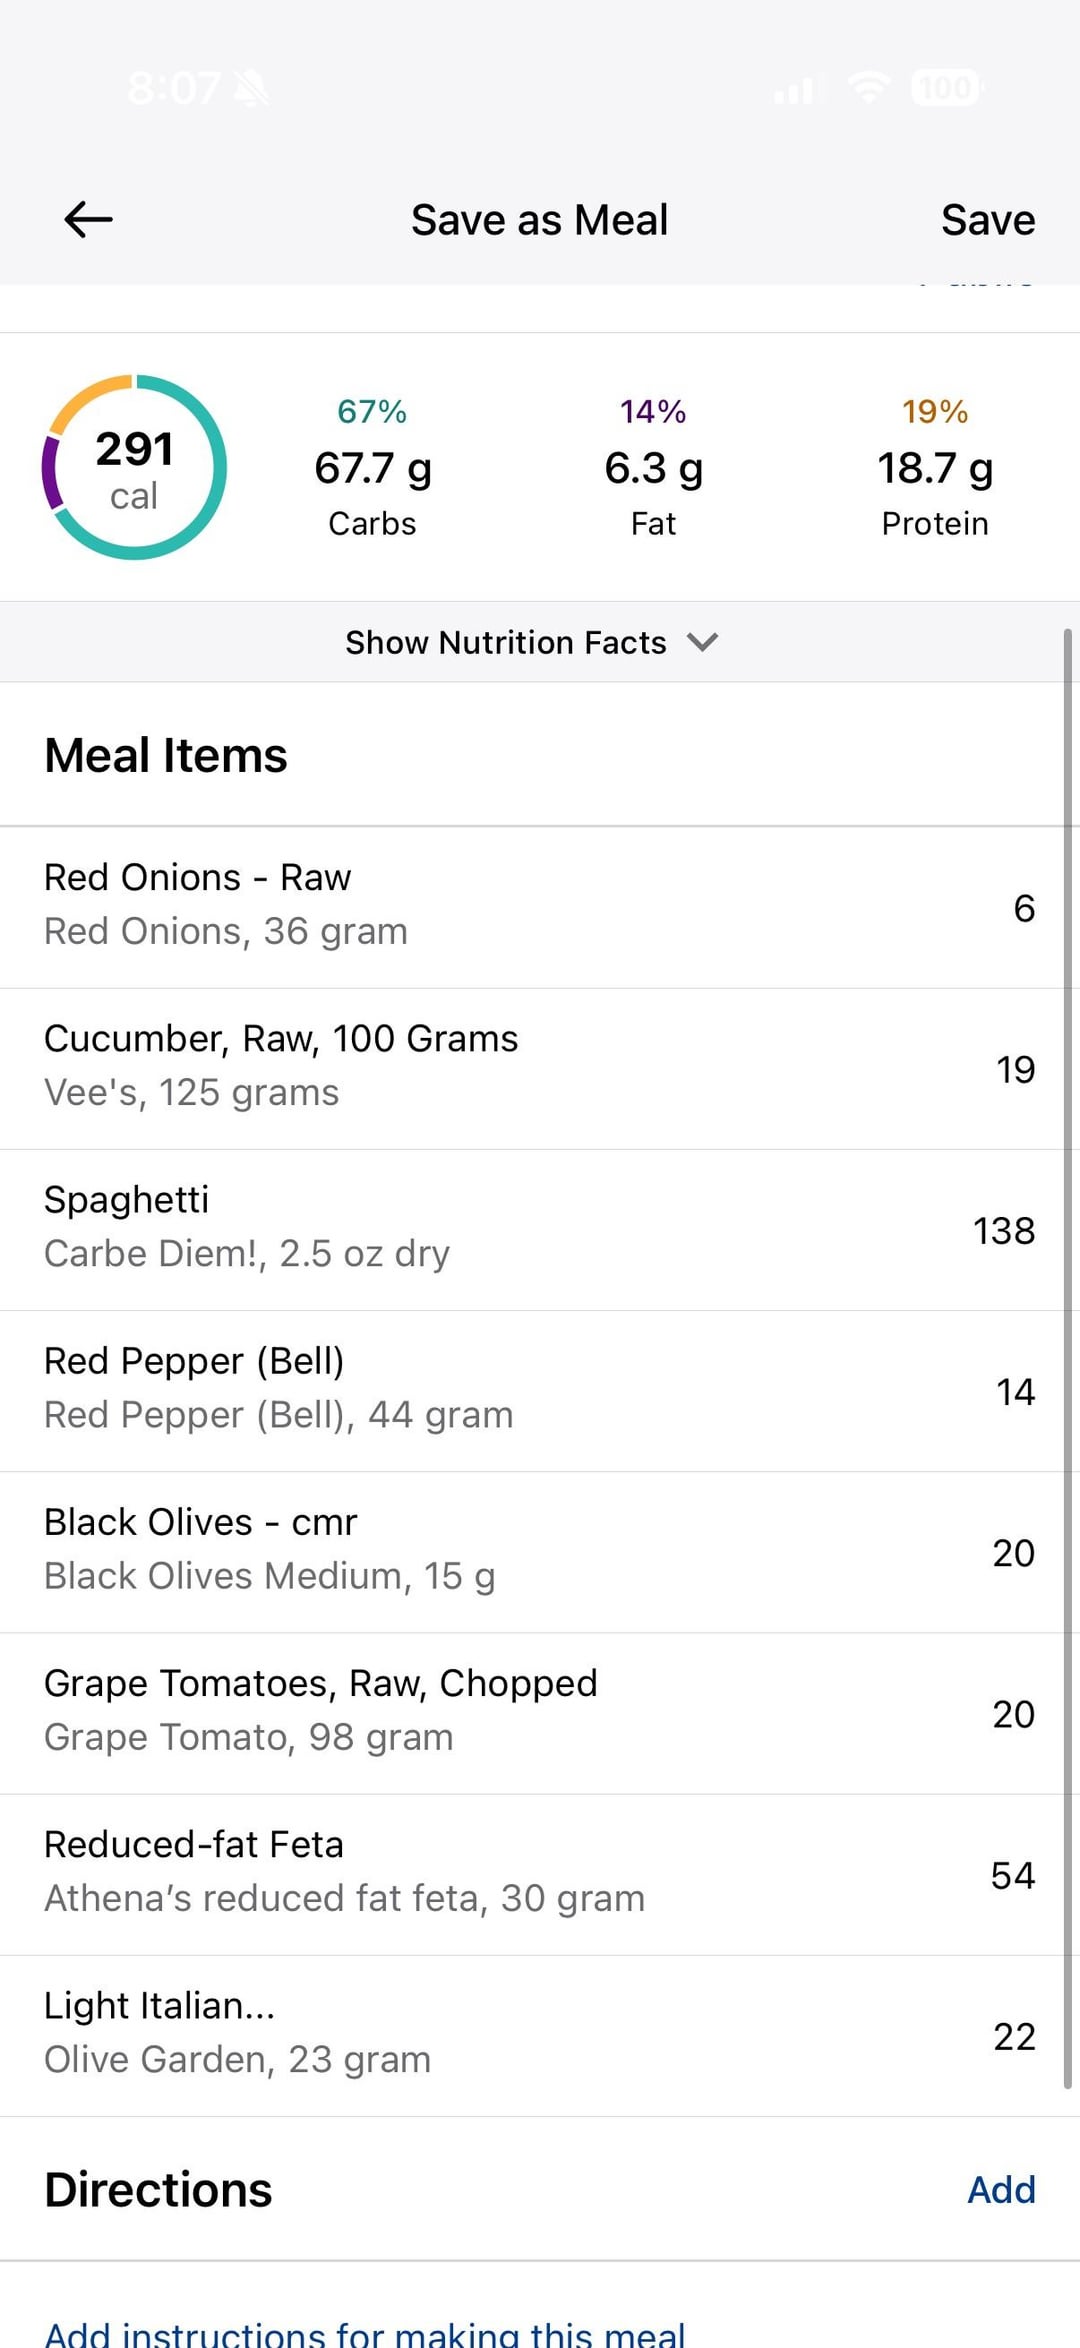Click the vertical scrollbar
This screenshot has width=1080, height=2348.
[x=1067, y=1358]
